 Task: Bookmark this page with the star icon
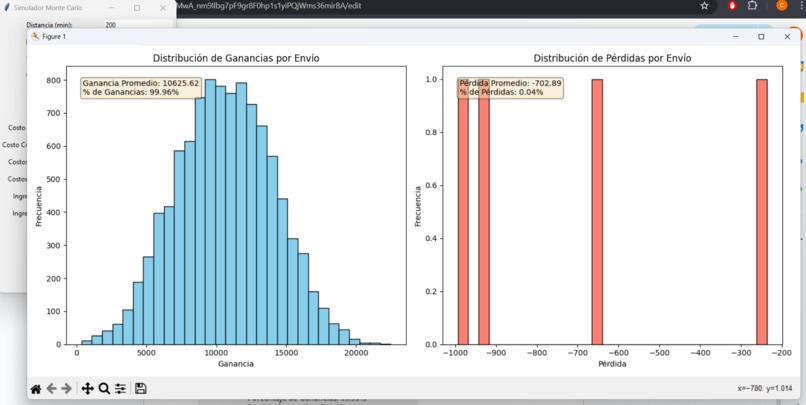coord(704,6)
